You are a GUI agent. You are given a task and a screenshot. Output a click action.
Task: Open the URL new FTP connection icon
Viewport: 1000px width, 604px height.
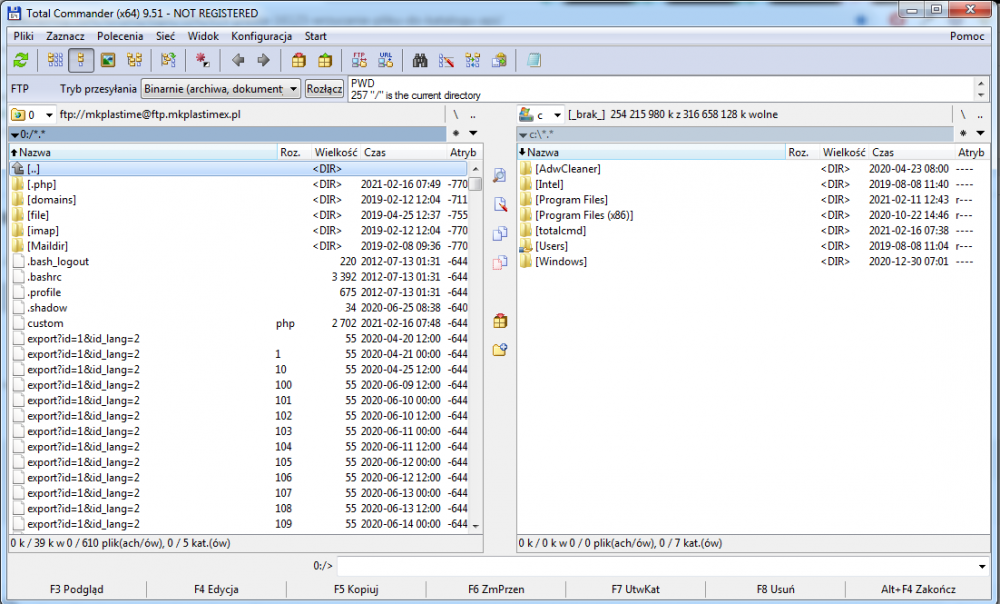(x=386, y=61)
